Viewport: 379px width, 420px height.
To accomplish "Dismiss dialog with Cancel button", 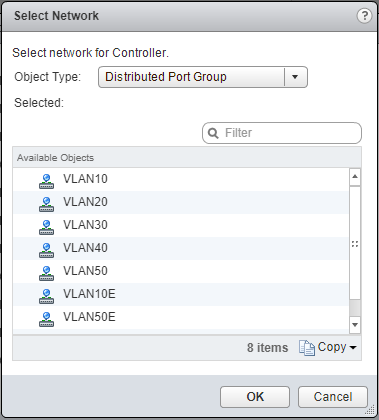I will [x=333, y=397].
